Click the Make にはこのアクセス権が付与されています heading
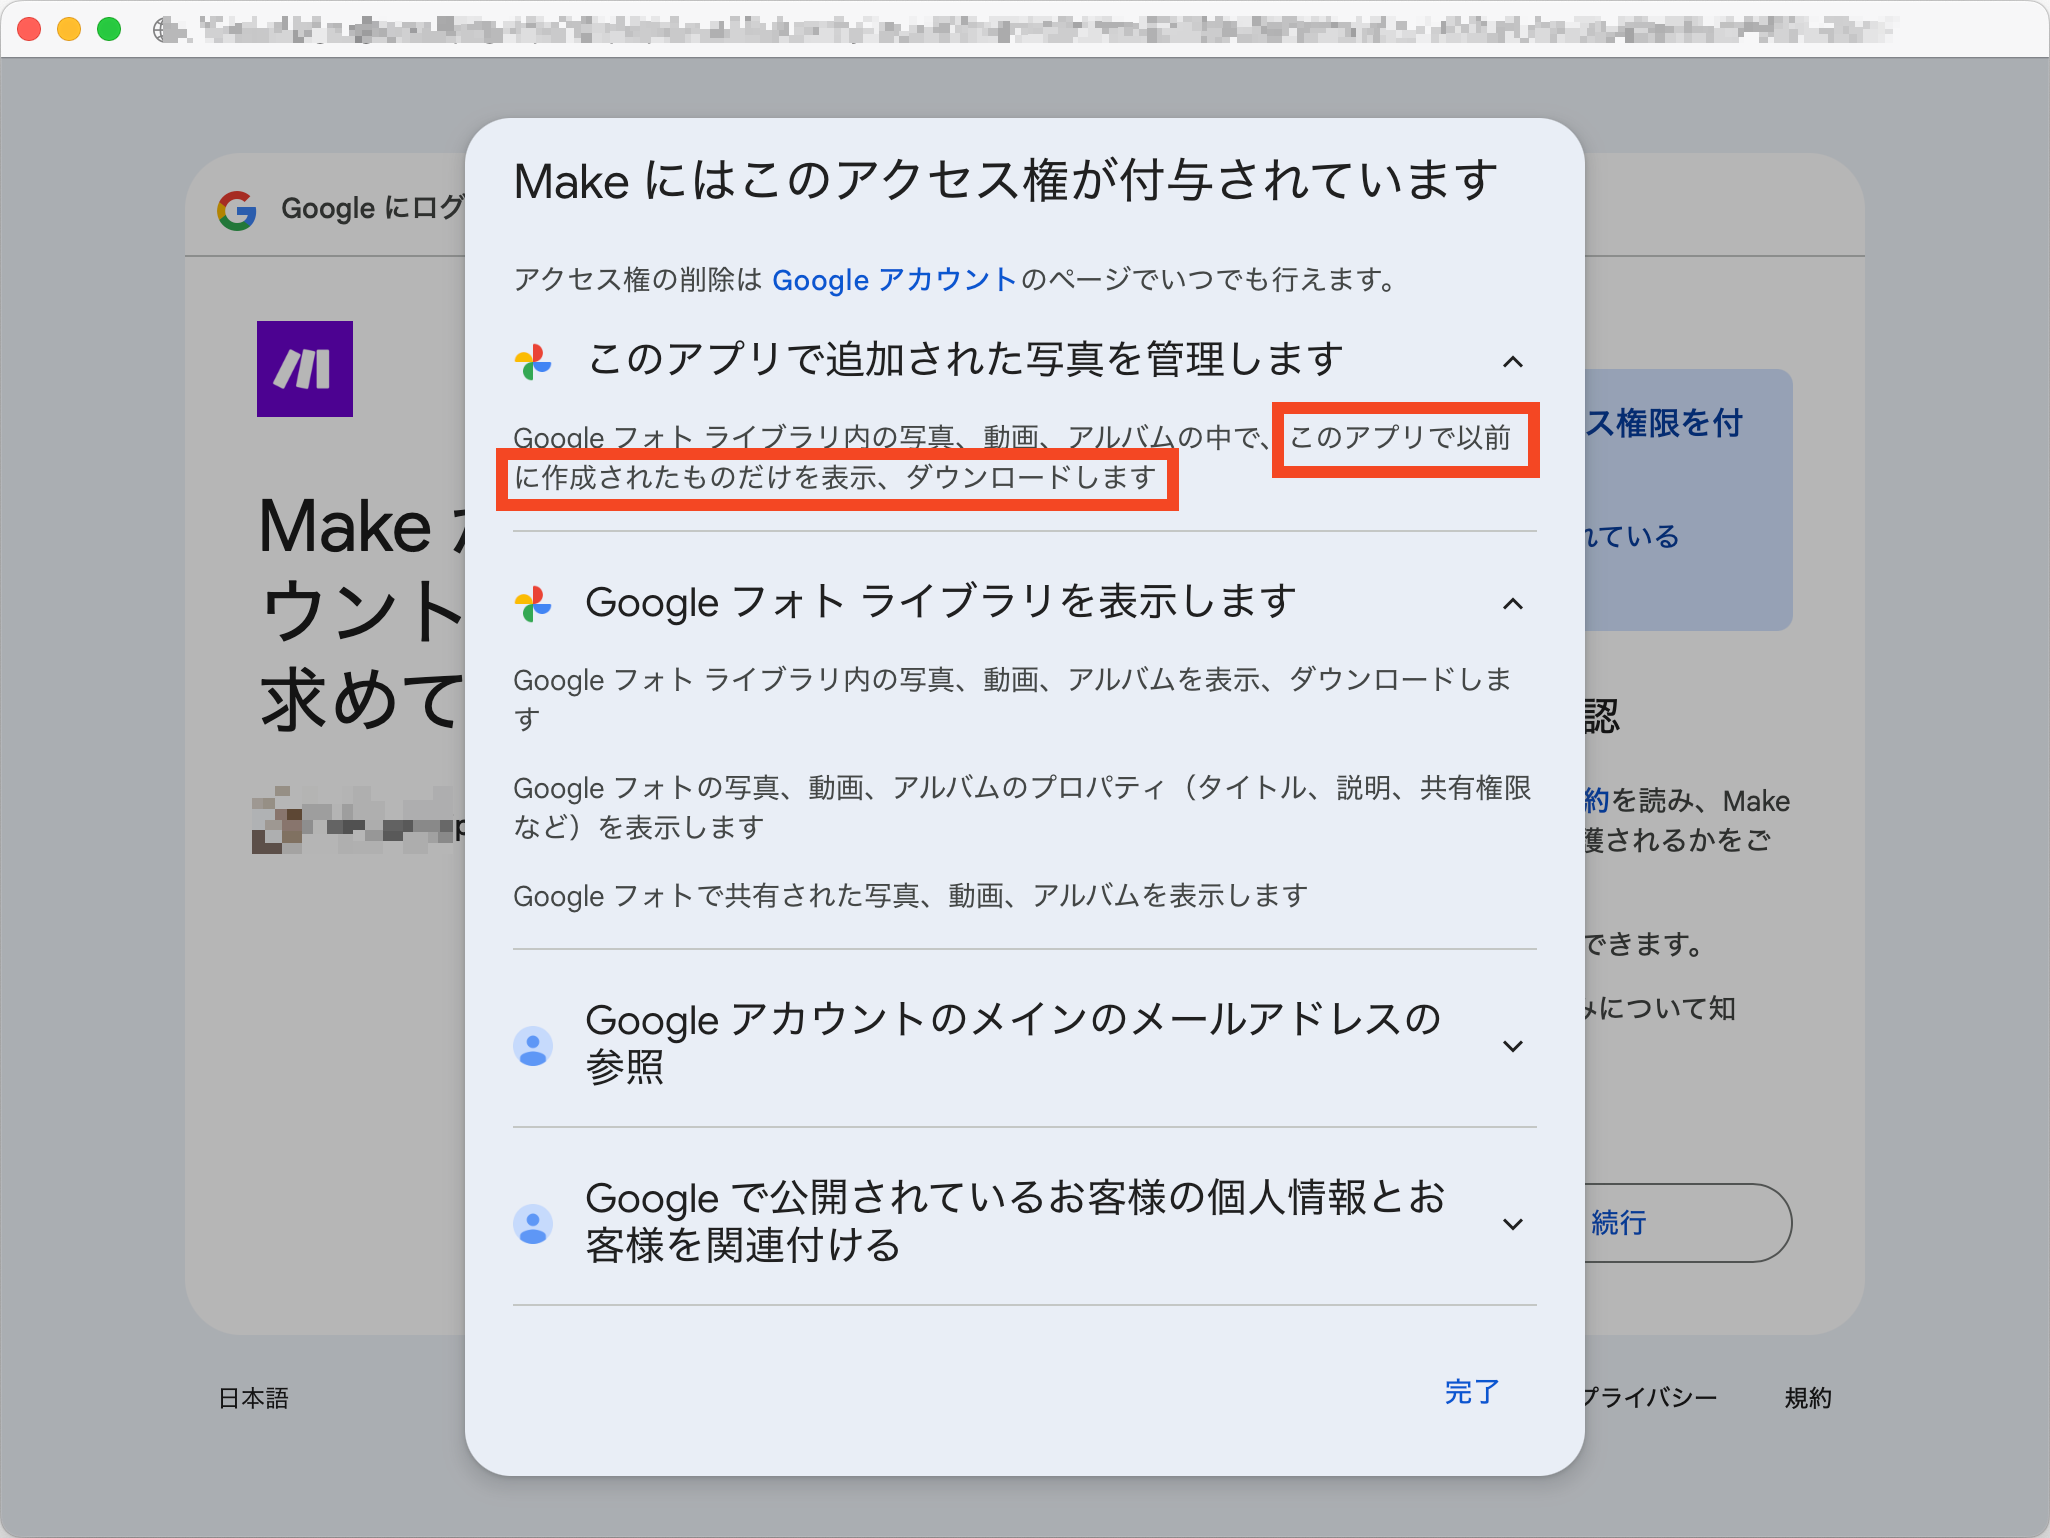 click(1006, 182)
